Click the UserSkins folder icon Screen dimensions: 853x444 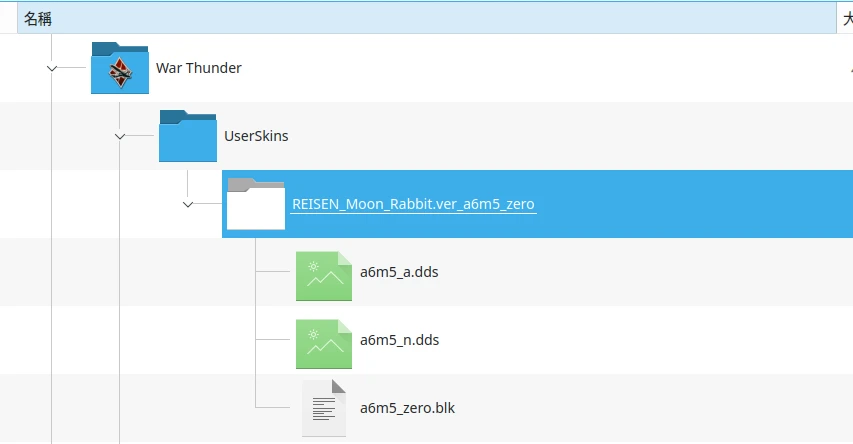pyautogui.click(x=188, y=136)
